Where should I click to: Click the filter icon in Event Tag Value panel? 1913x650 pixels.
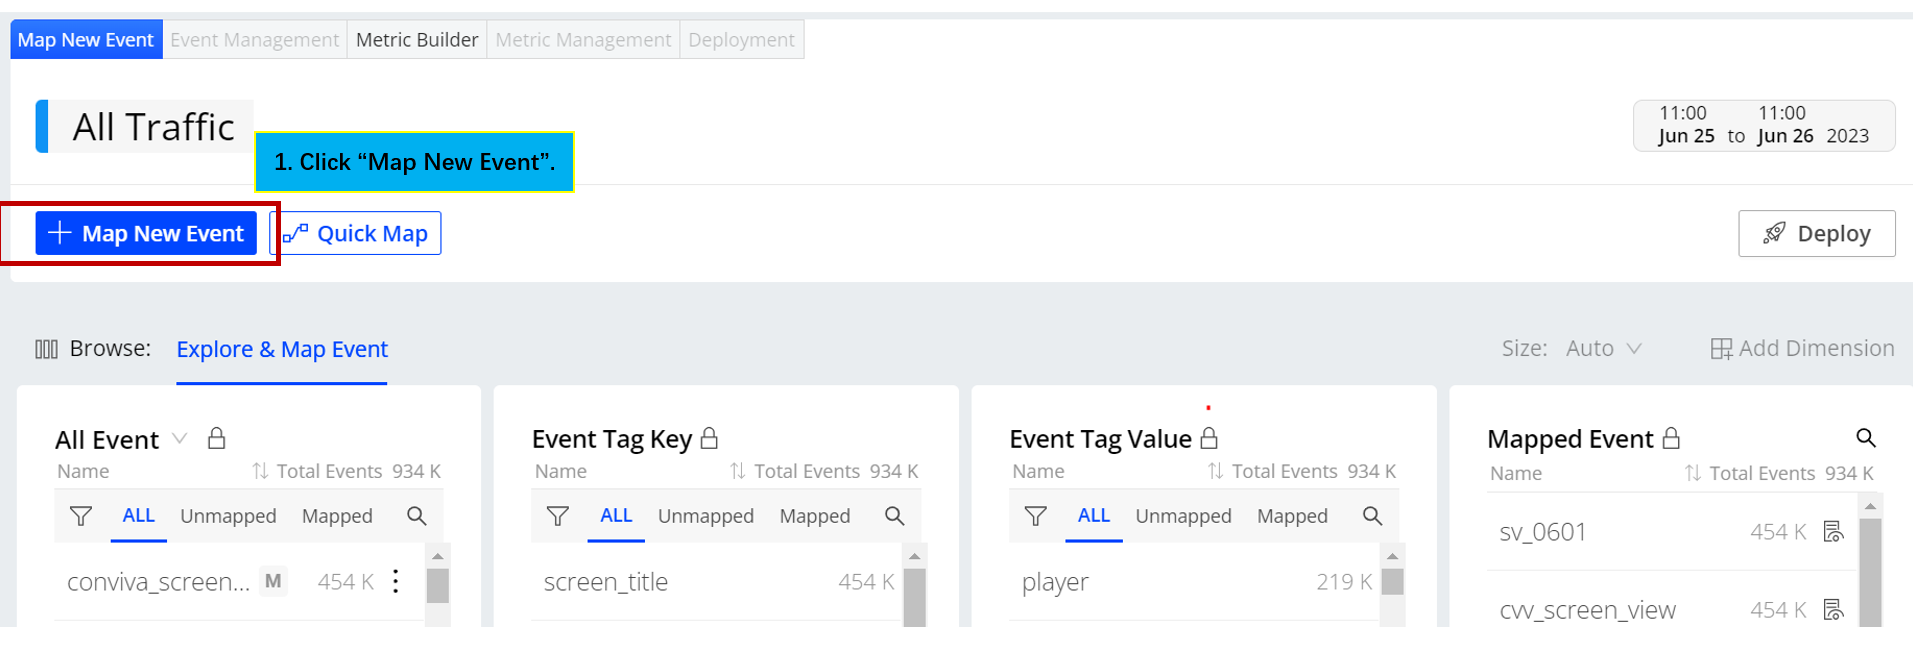point(1036,516)
